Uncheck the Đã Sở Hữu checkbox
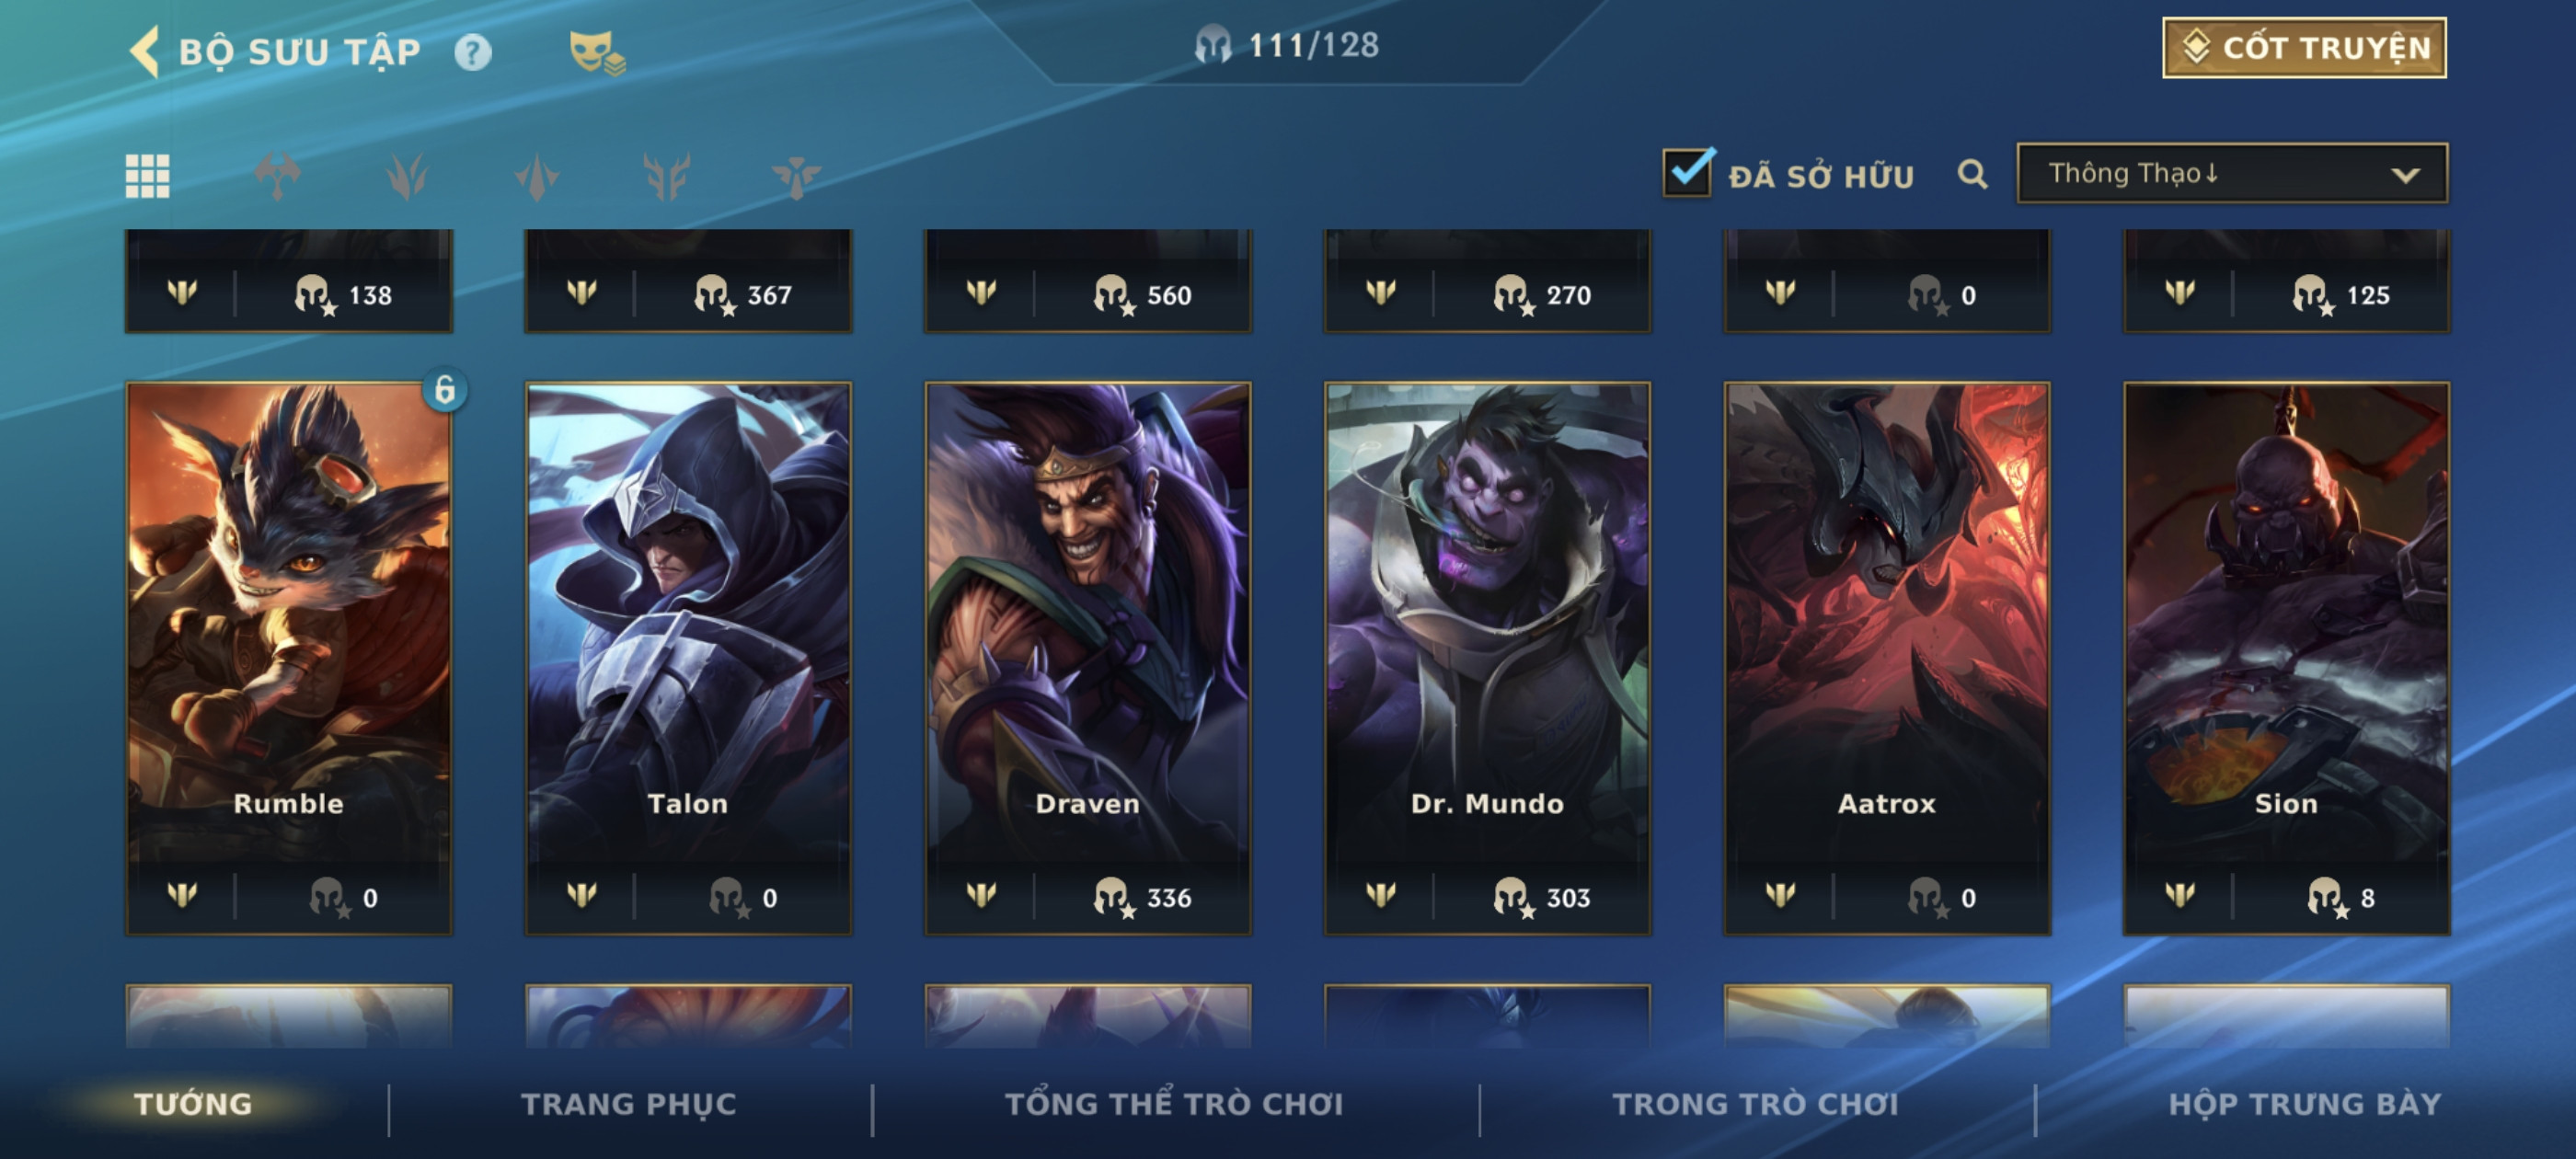The height and width of the screenshot is (1159, 2576). point(1688,172)
